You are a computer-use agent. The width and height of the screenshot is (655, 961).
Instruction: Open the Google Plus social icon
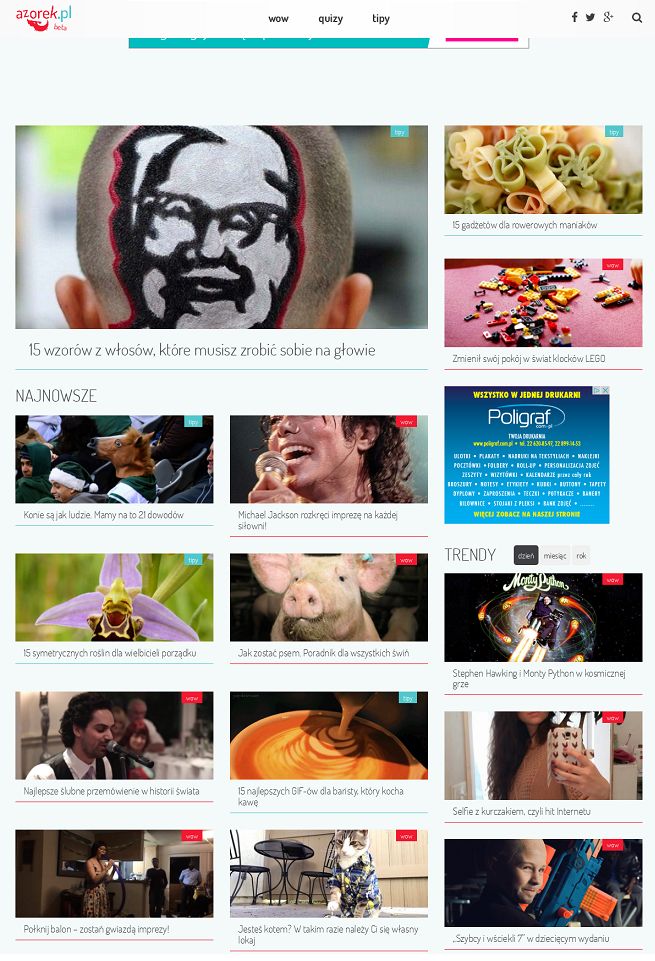point(608,17)
